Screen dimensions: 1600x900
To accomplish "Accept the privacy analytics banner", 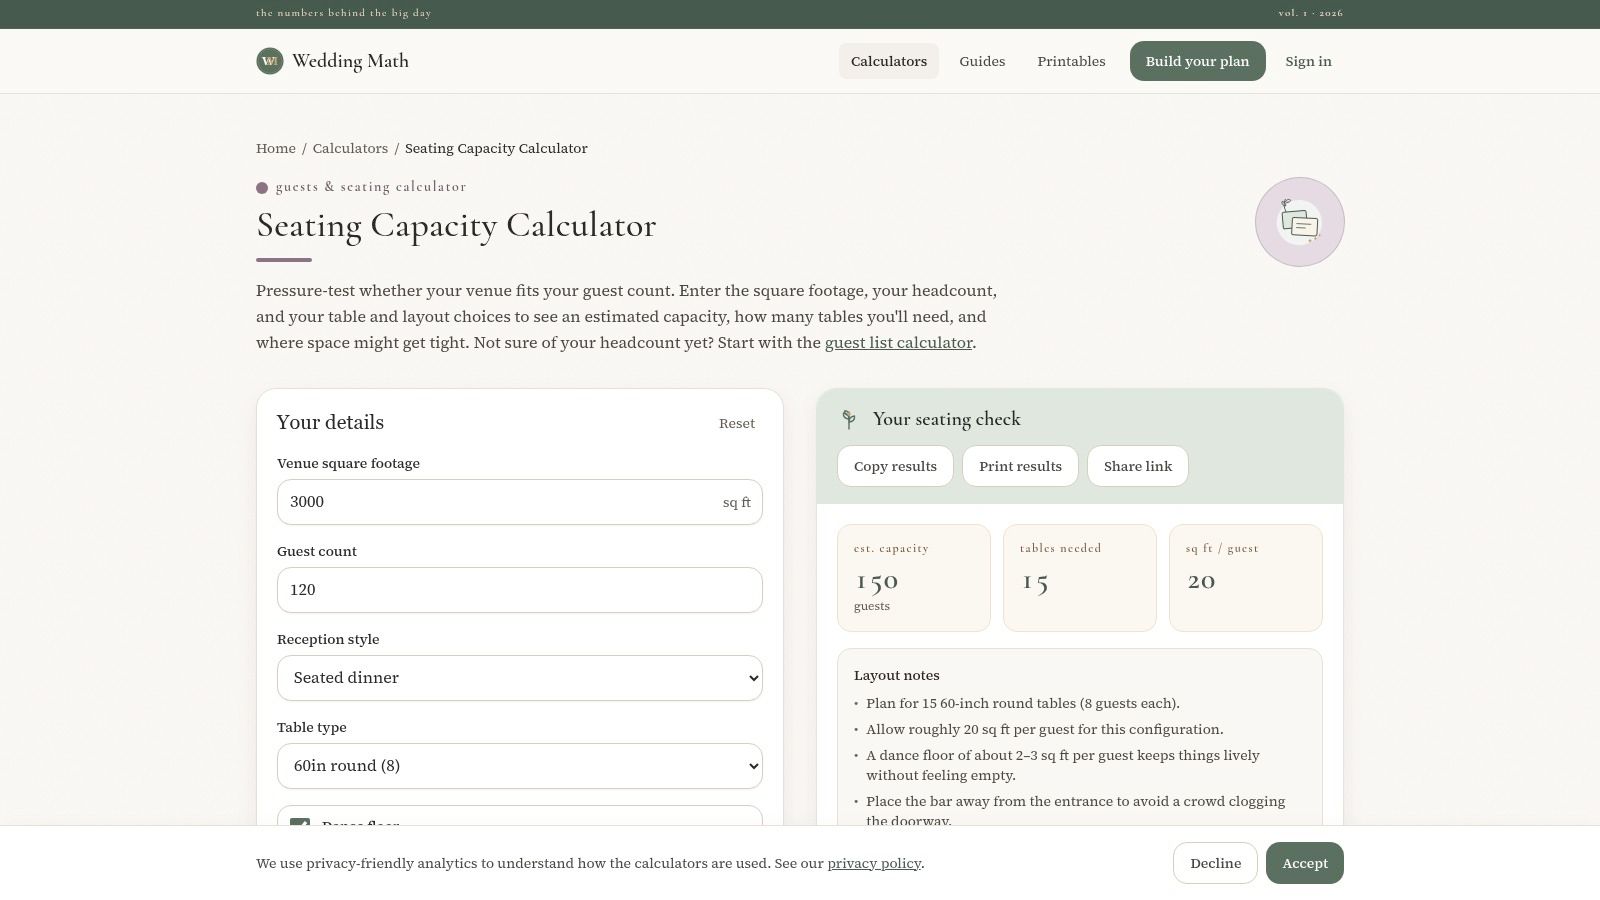I will tap(1305, 863).
